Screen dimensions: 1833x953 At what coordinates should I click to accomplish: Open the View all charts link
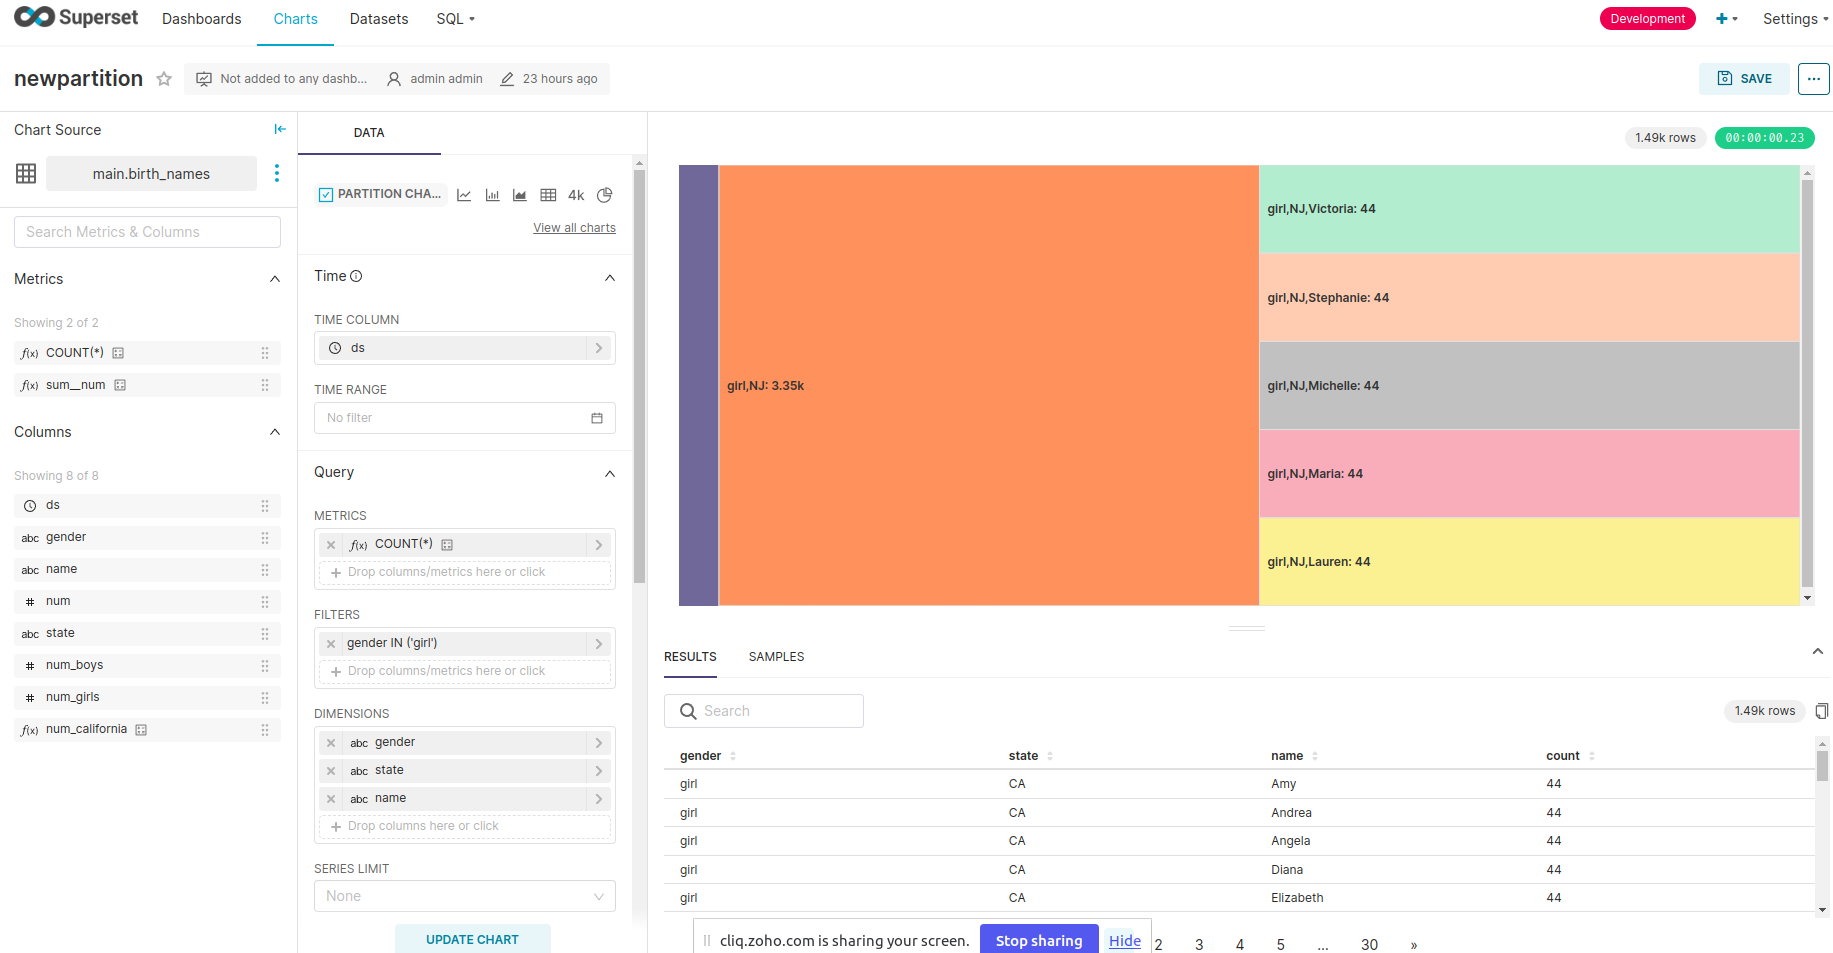pos(574,227)
